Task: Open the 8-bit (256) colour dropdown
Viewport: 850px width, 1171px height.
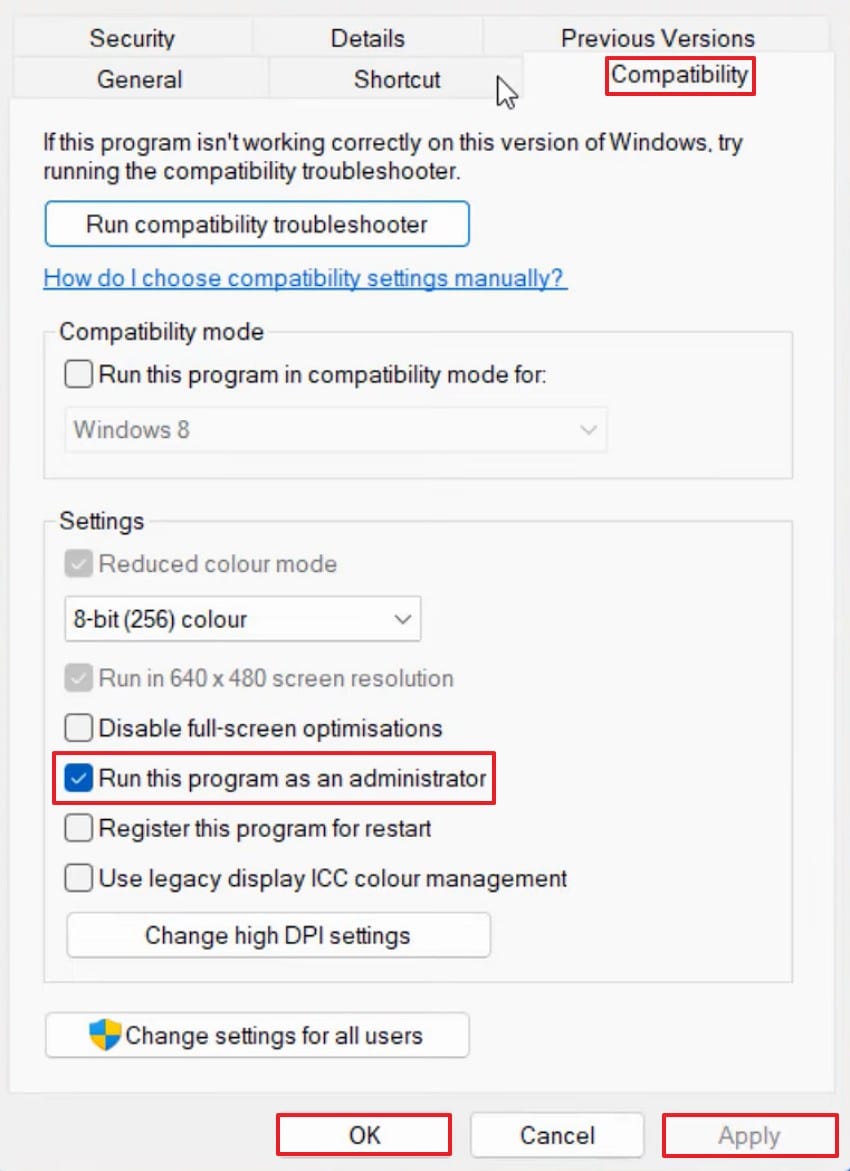Action: tap(241, 618)
